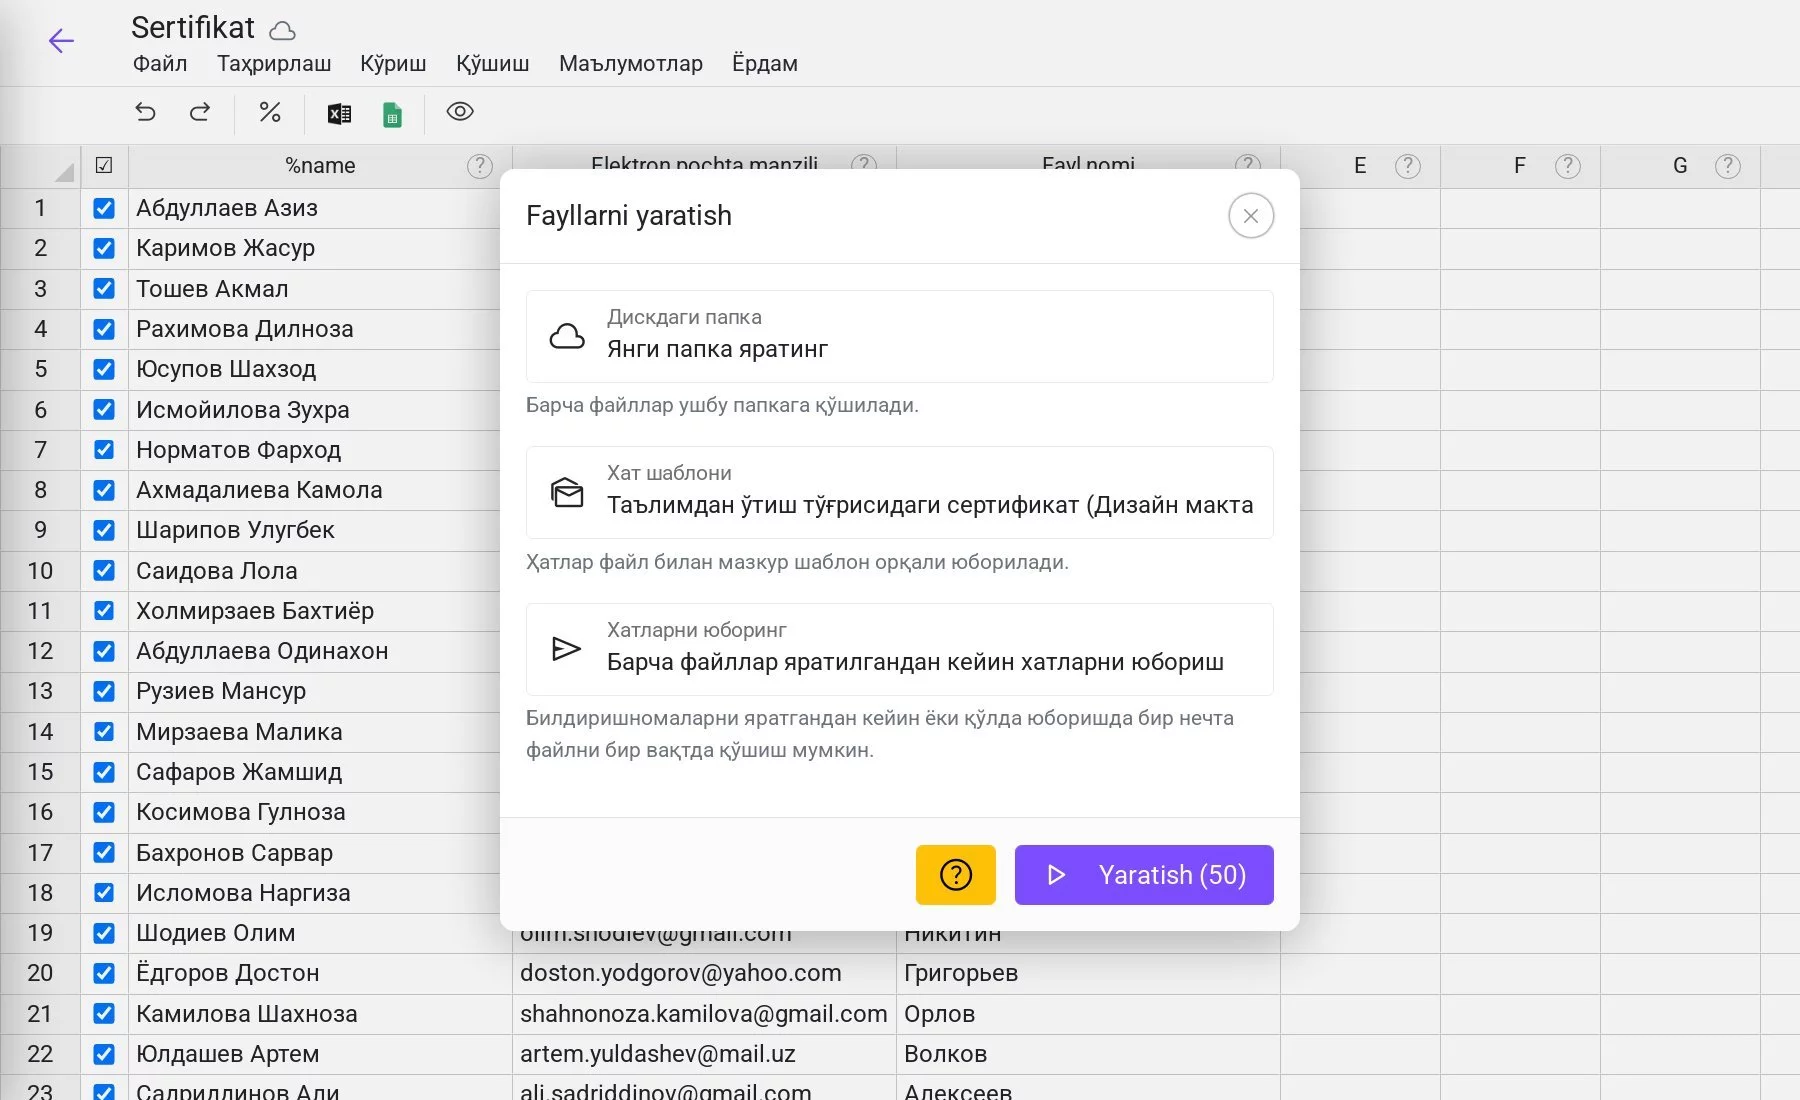1800x1100 pixels.
Task: Click the Sertifikat document title
Action: click(x=193, y=28)
